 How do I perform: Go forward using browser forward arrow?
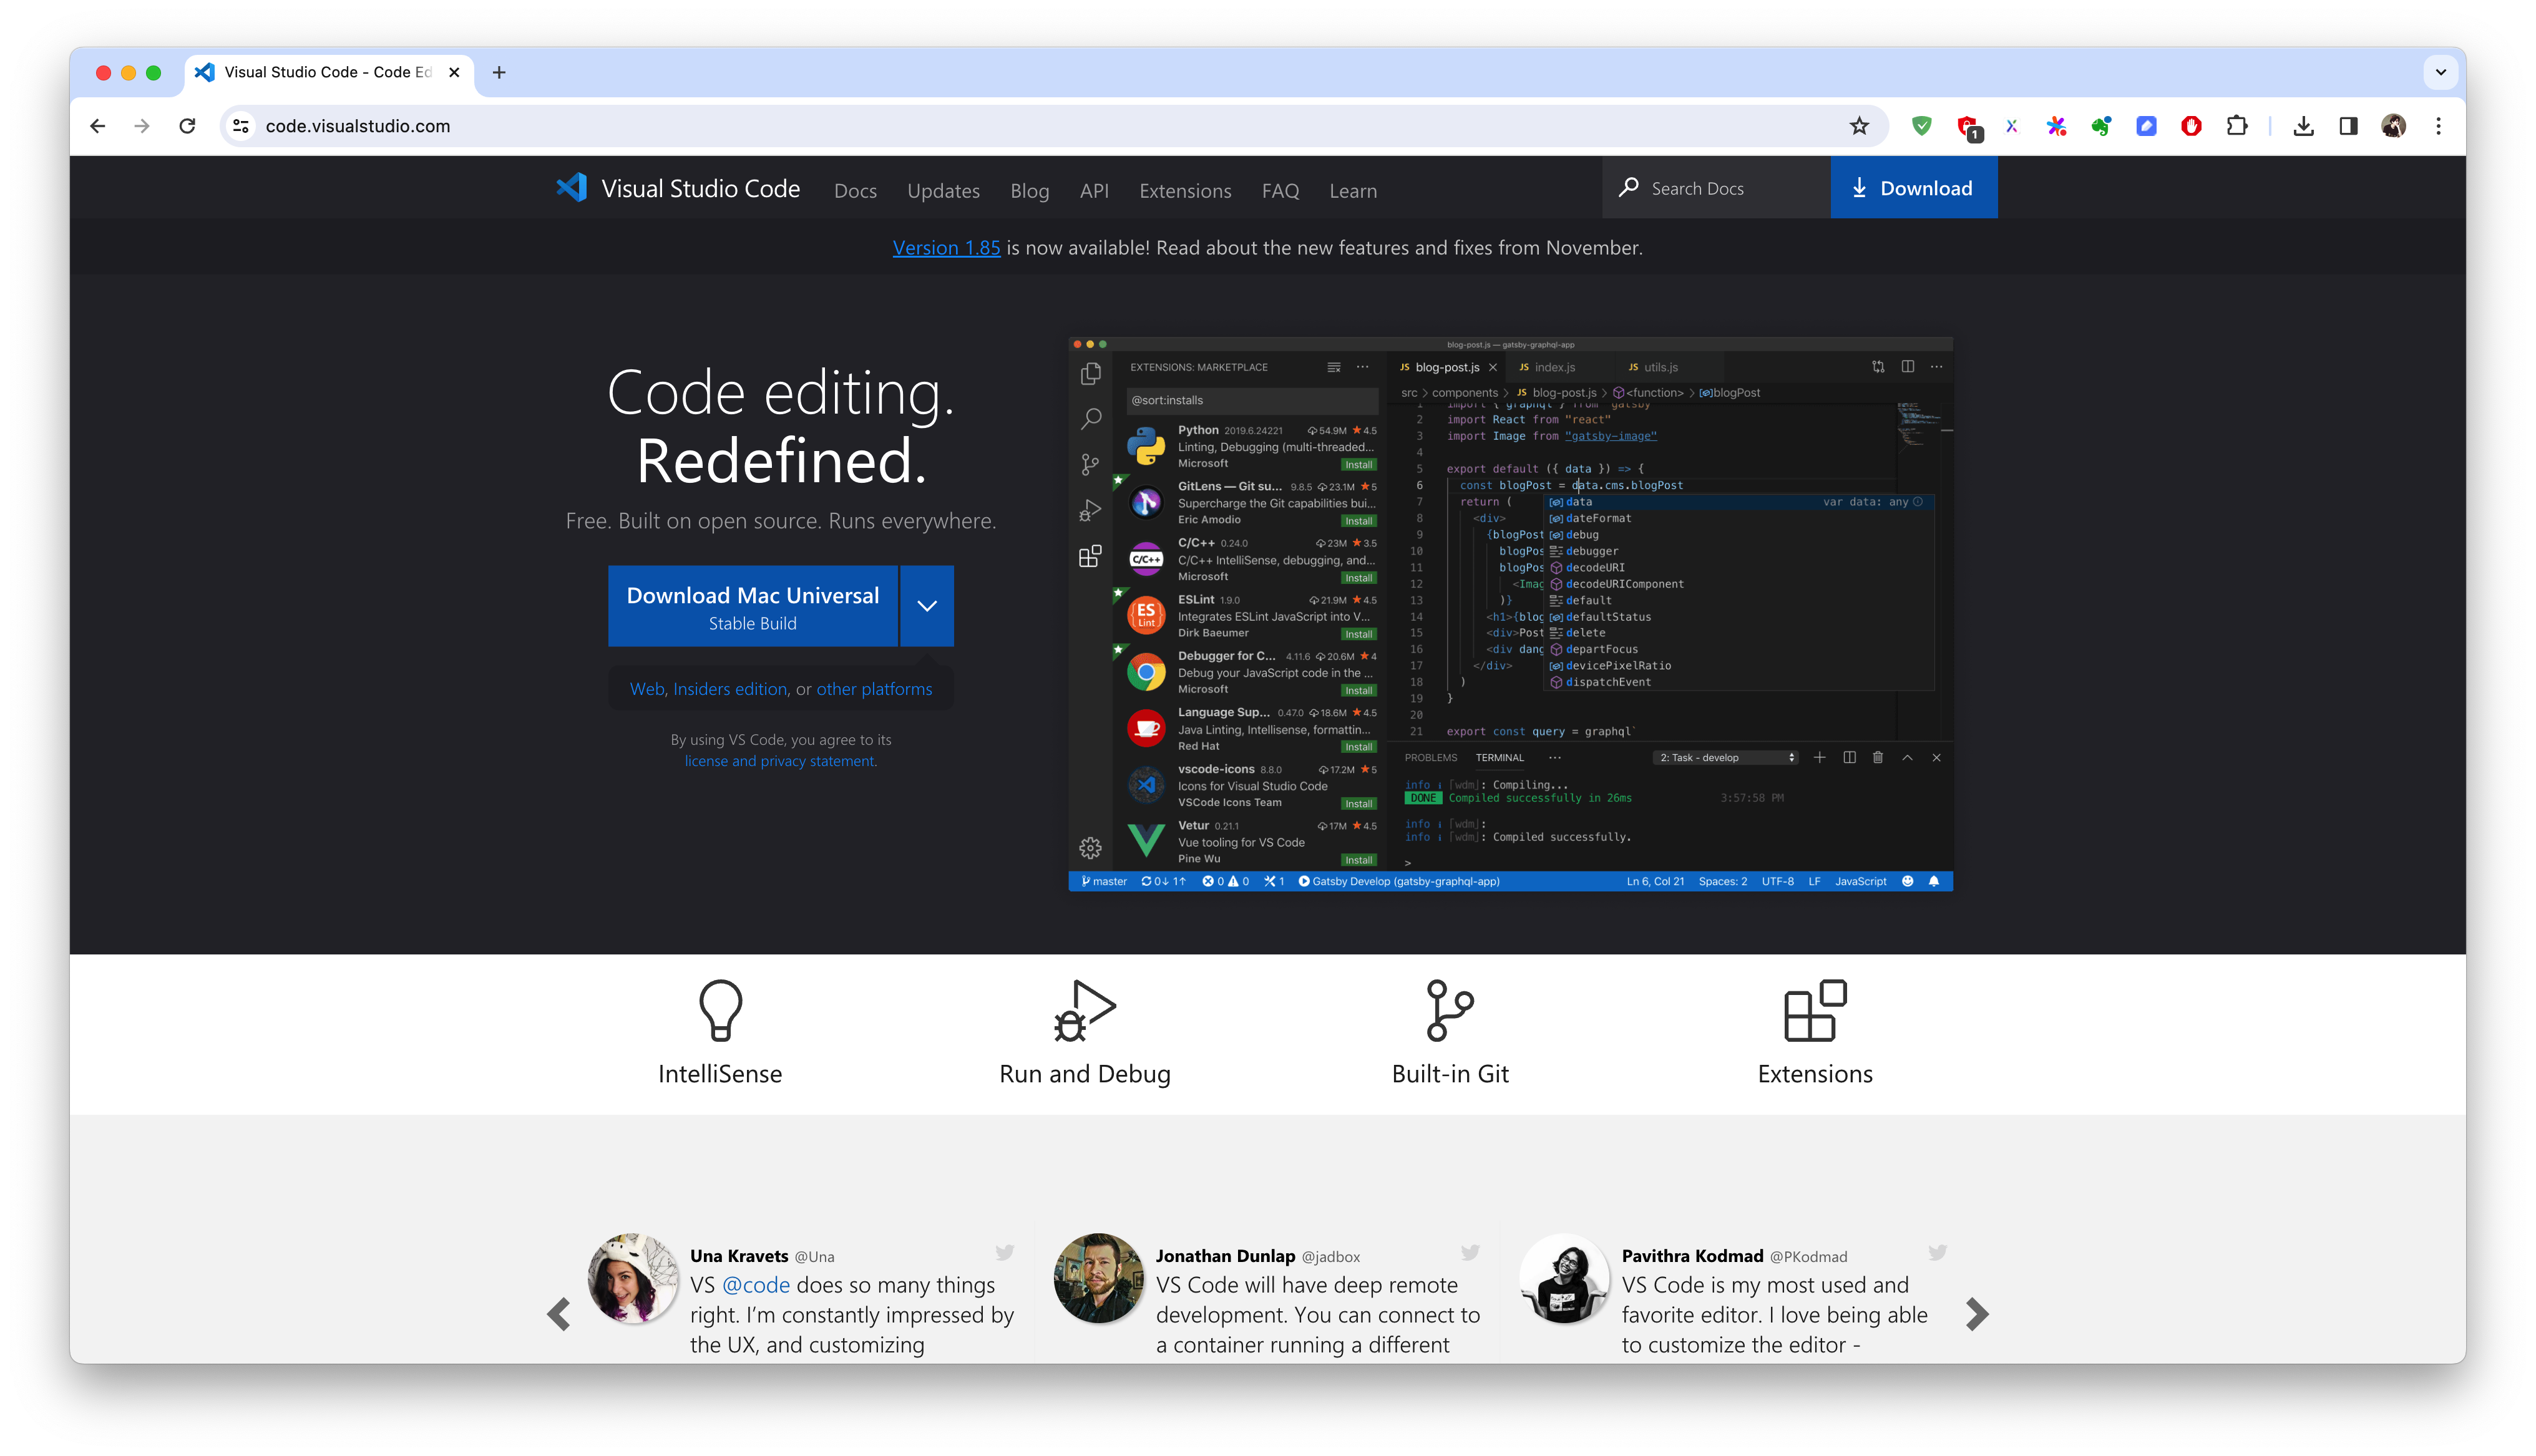click(142, 126)
